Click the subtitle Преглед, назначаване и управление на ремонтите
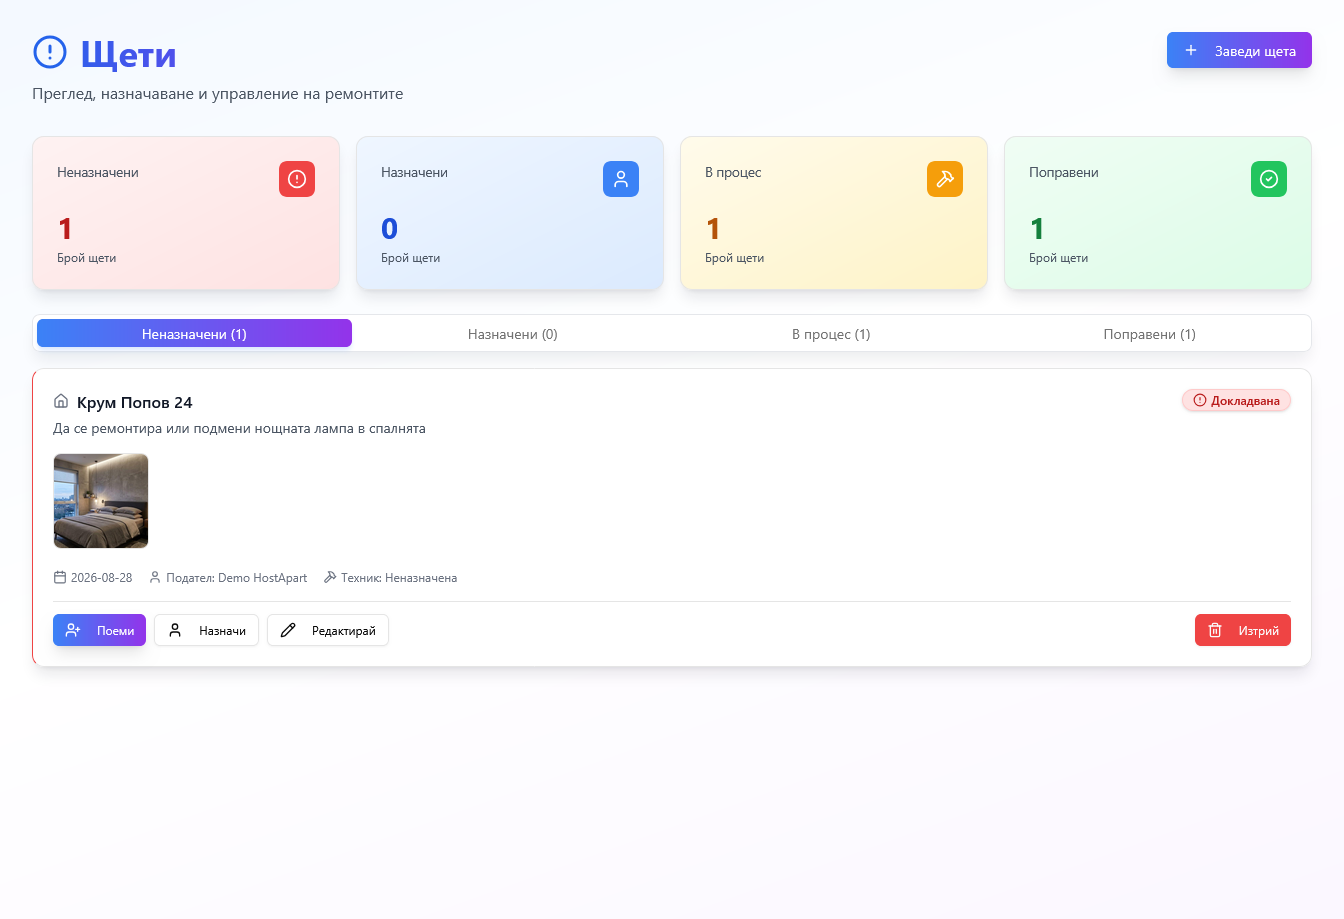The height and width of the screenshot is (919, 1344). coord(218,94)
